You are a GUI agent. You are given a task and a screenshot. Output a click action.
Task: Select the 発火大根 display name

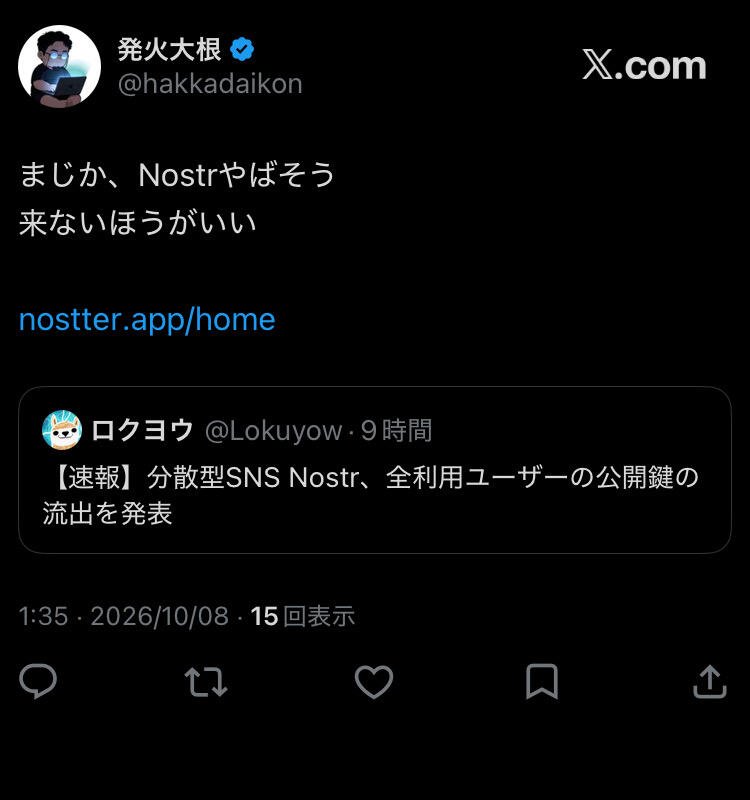169,49
